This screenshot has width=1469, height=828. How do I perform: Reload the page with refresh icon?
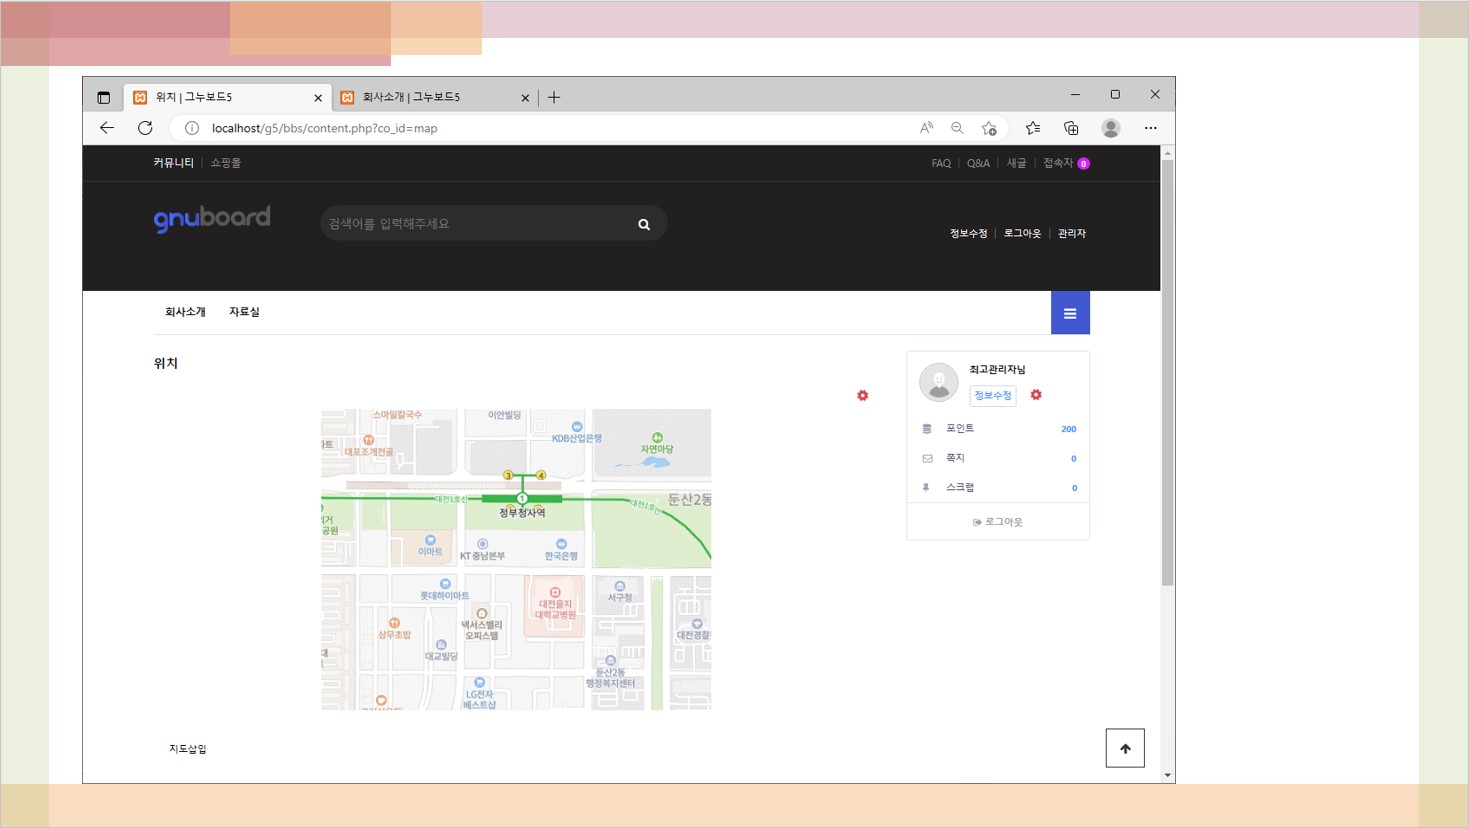click(145, 128)
